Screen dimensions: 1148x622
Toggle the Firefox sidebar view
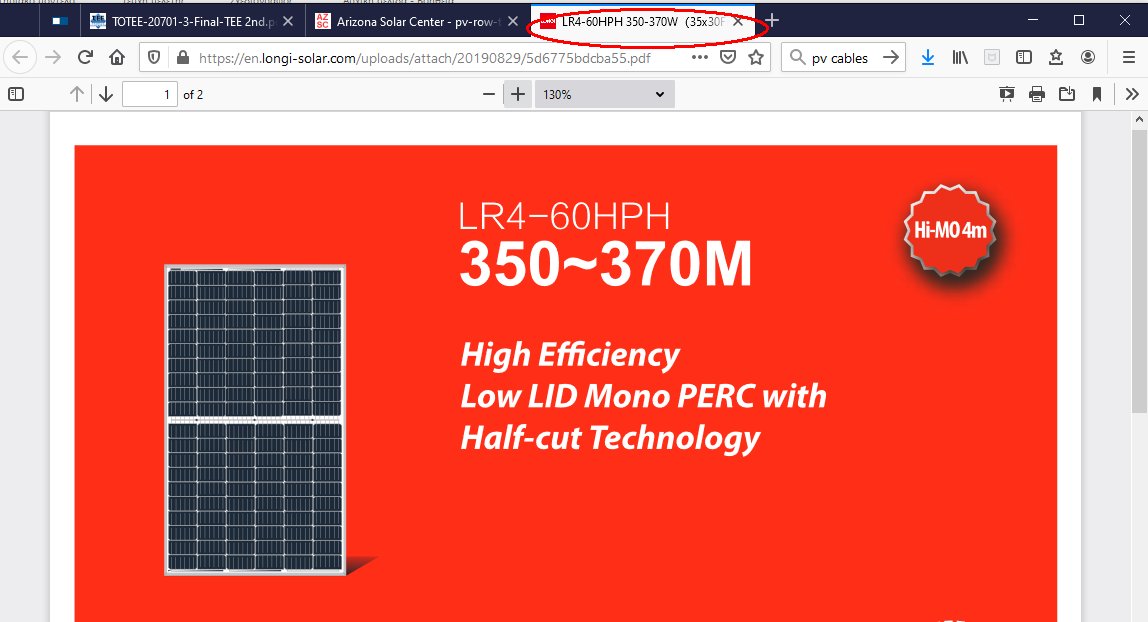(x=1023, y=57)
